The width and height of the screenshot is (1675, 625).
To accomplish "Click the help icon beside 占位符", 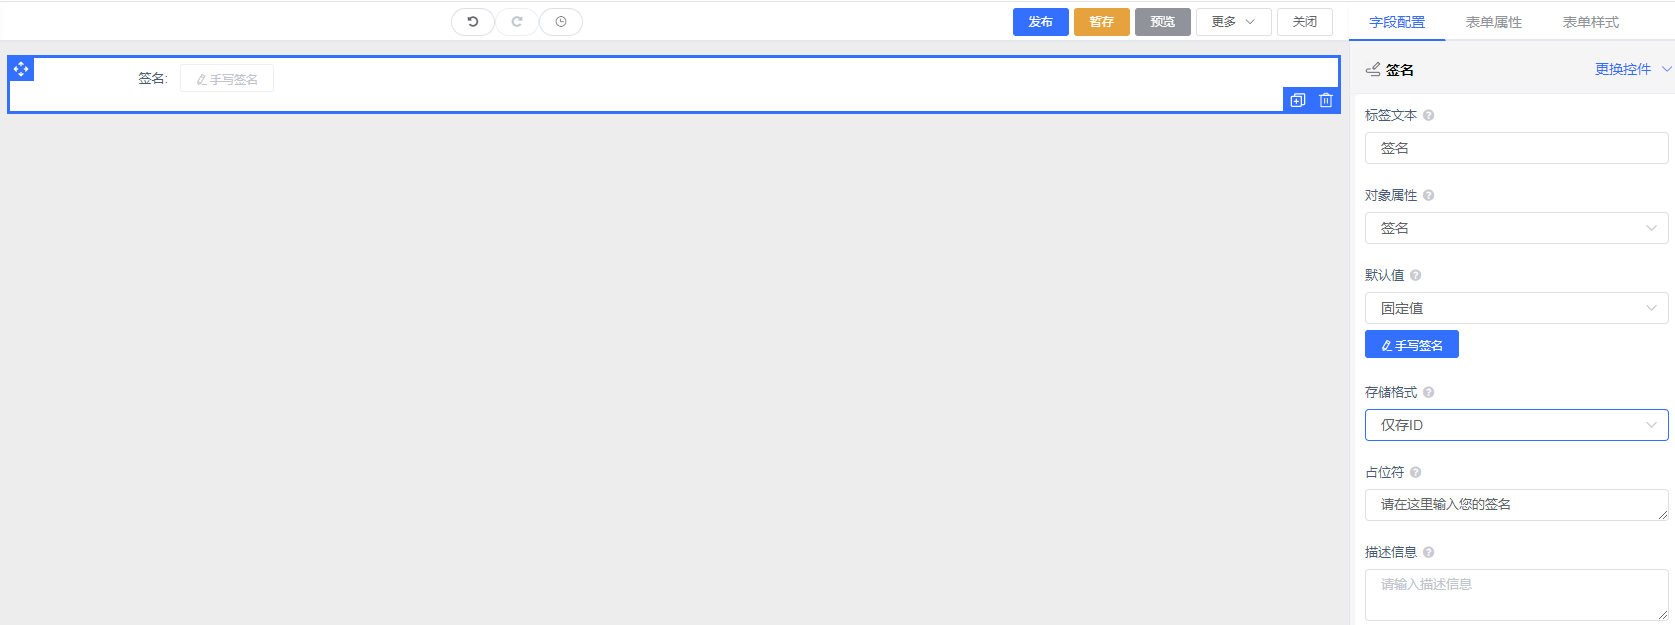I will coord(1416,472).
